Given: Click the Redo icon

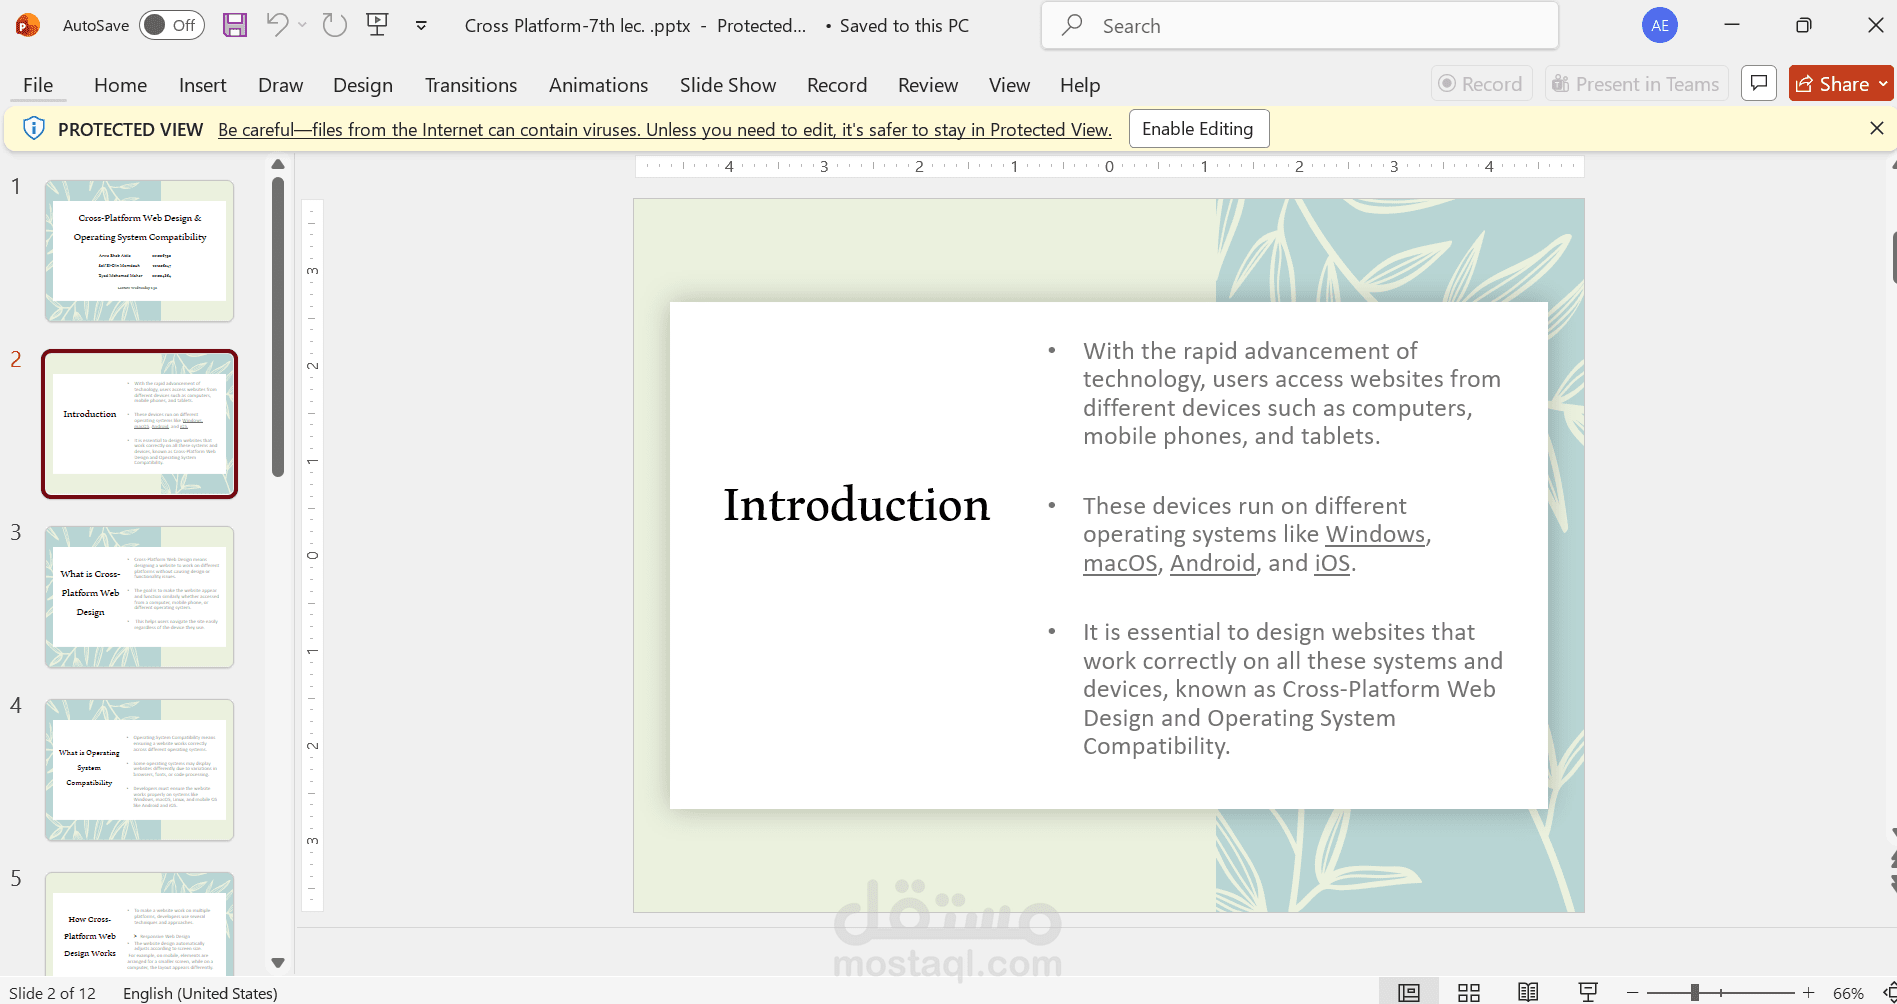Looking at the screenshot, I should pyautogui.click(x=334, y=25).
